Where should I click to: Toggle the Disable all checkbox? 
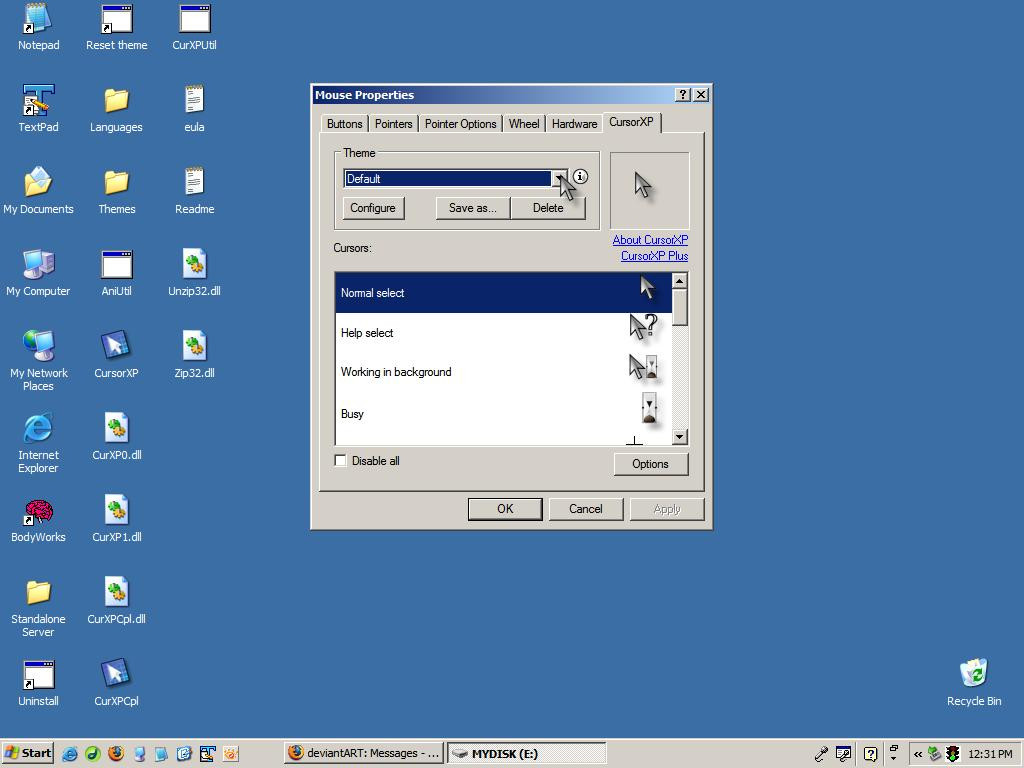click(340, 460)
